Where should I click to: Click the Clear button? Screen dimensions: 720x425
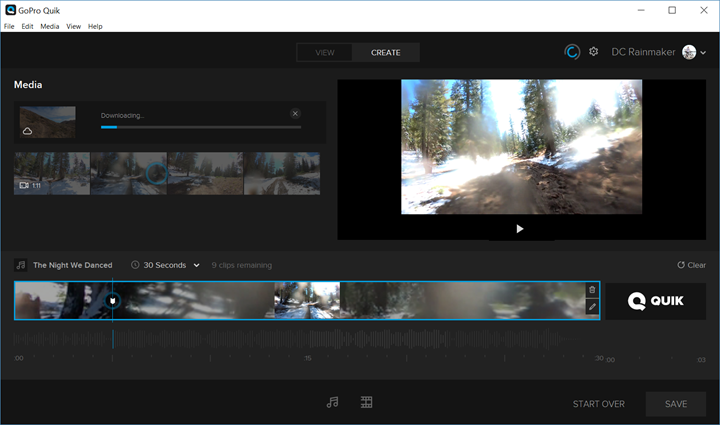pyautogui.click(x=692, y=265)
